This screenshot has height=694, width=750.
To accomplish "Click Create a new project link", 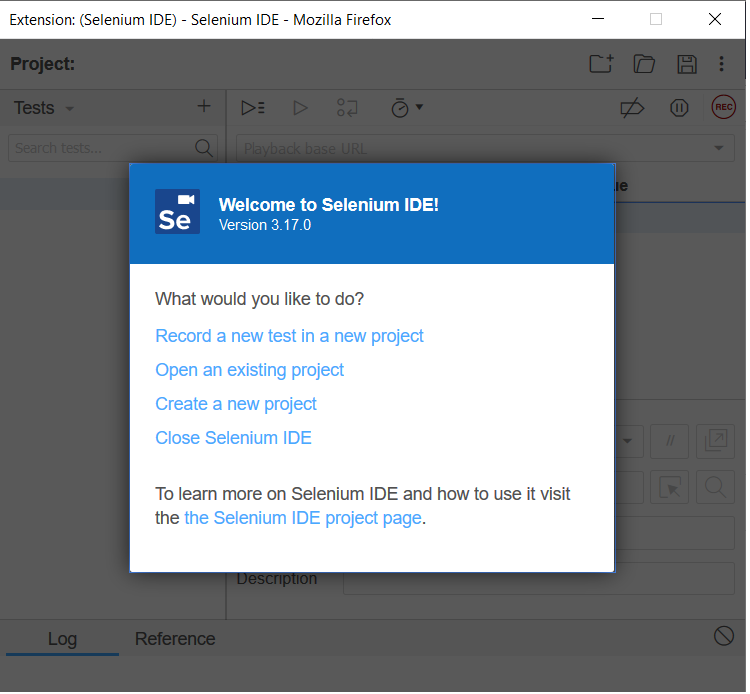I will pyautogui.click(x=236, y=404).
